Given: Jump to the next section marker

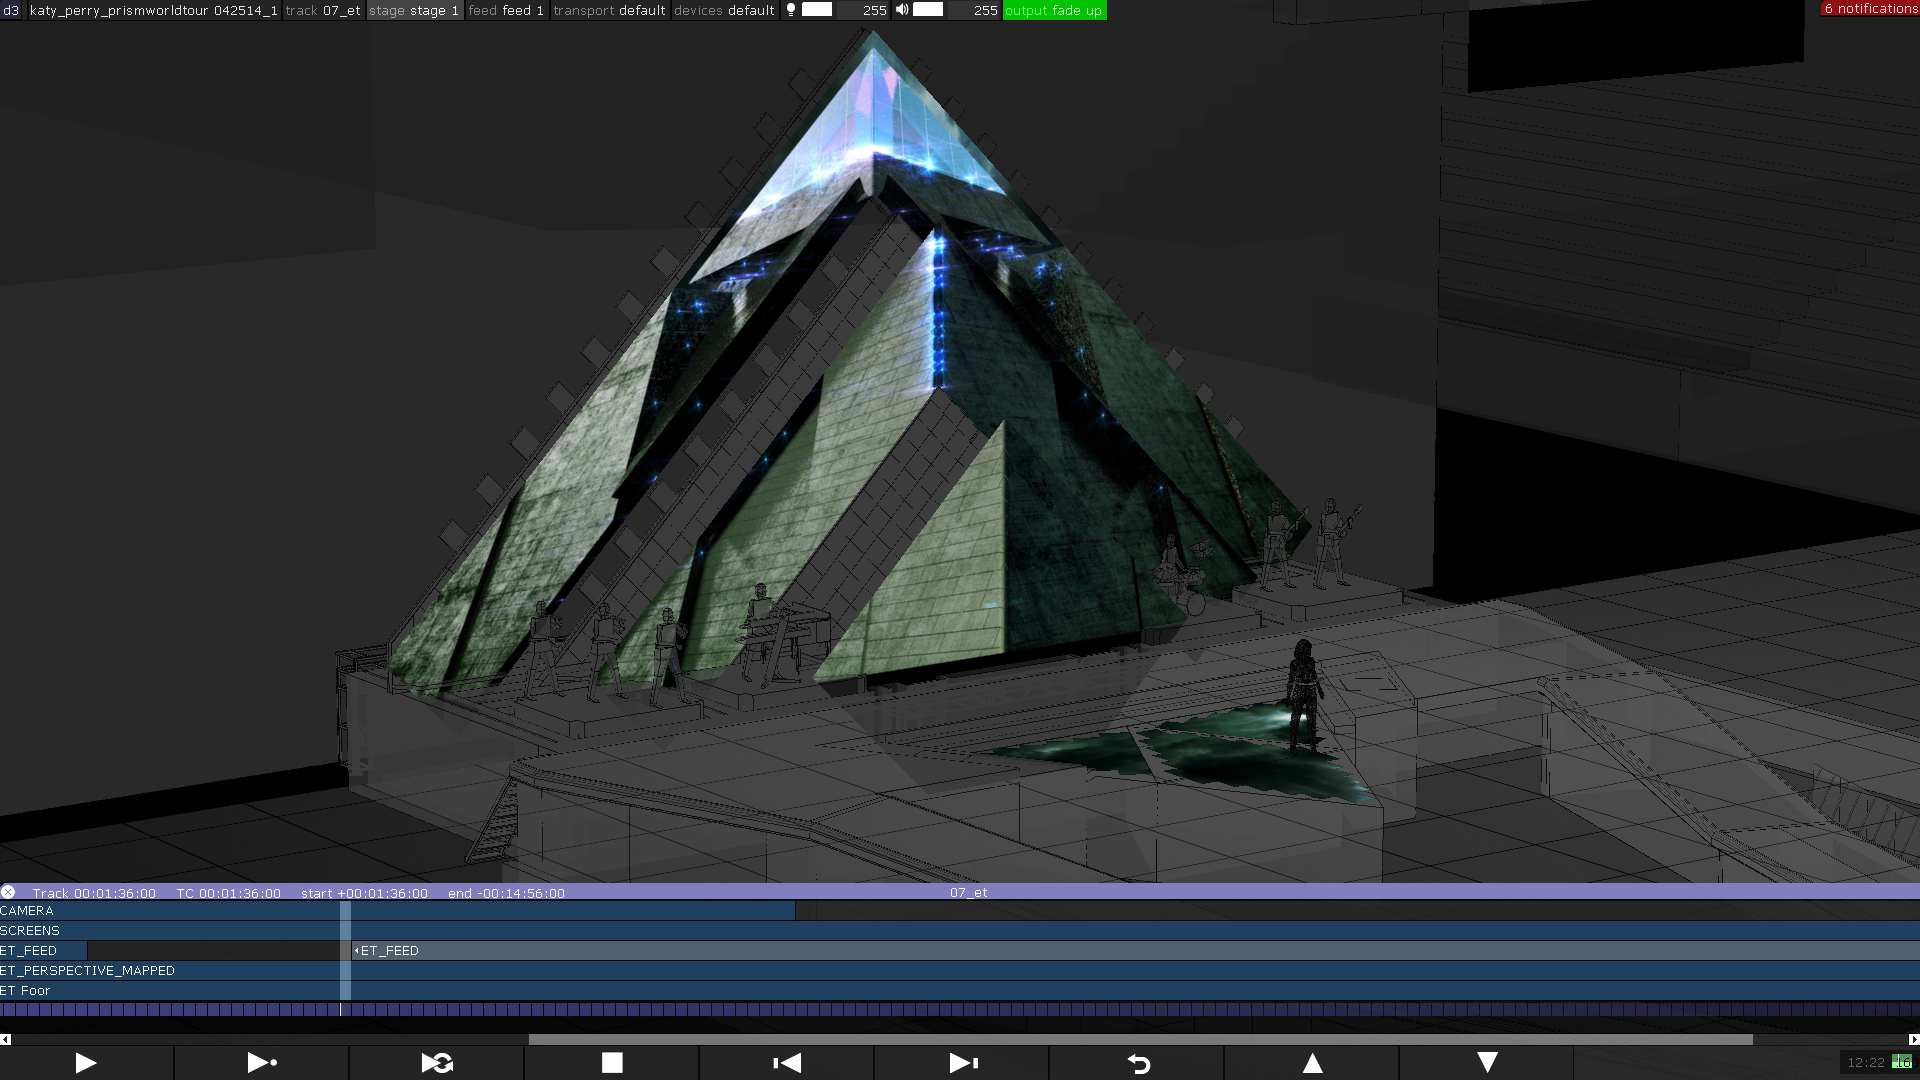Looking at the screenshot, I should point(962,1063).
